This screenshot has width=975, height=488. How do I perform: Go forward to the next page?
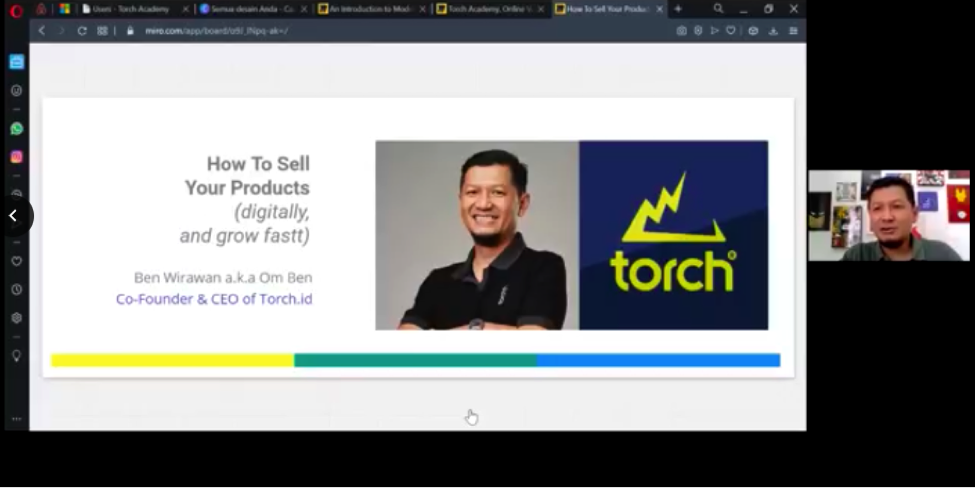pos(61,30)
